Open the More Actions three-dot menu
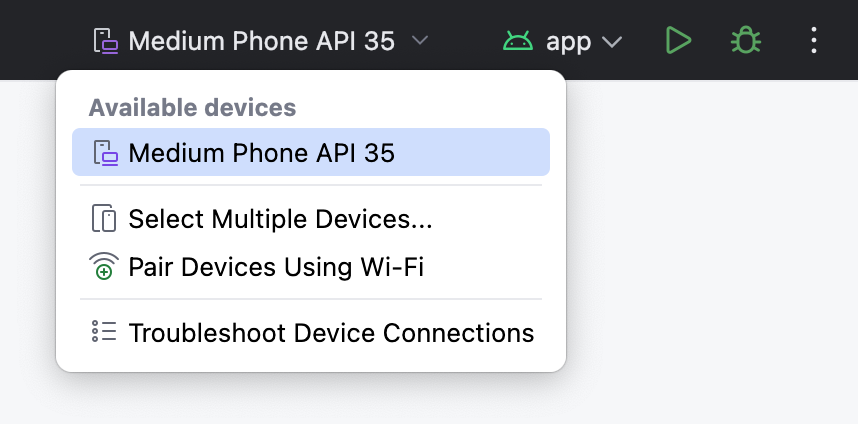 tap(814, 41)
